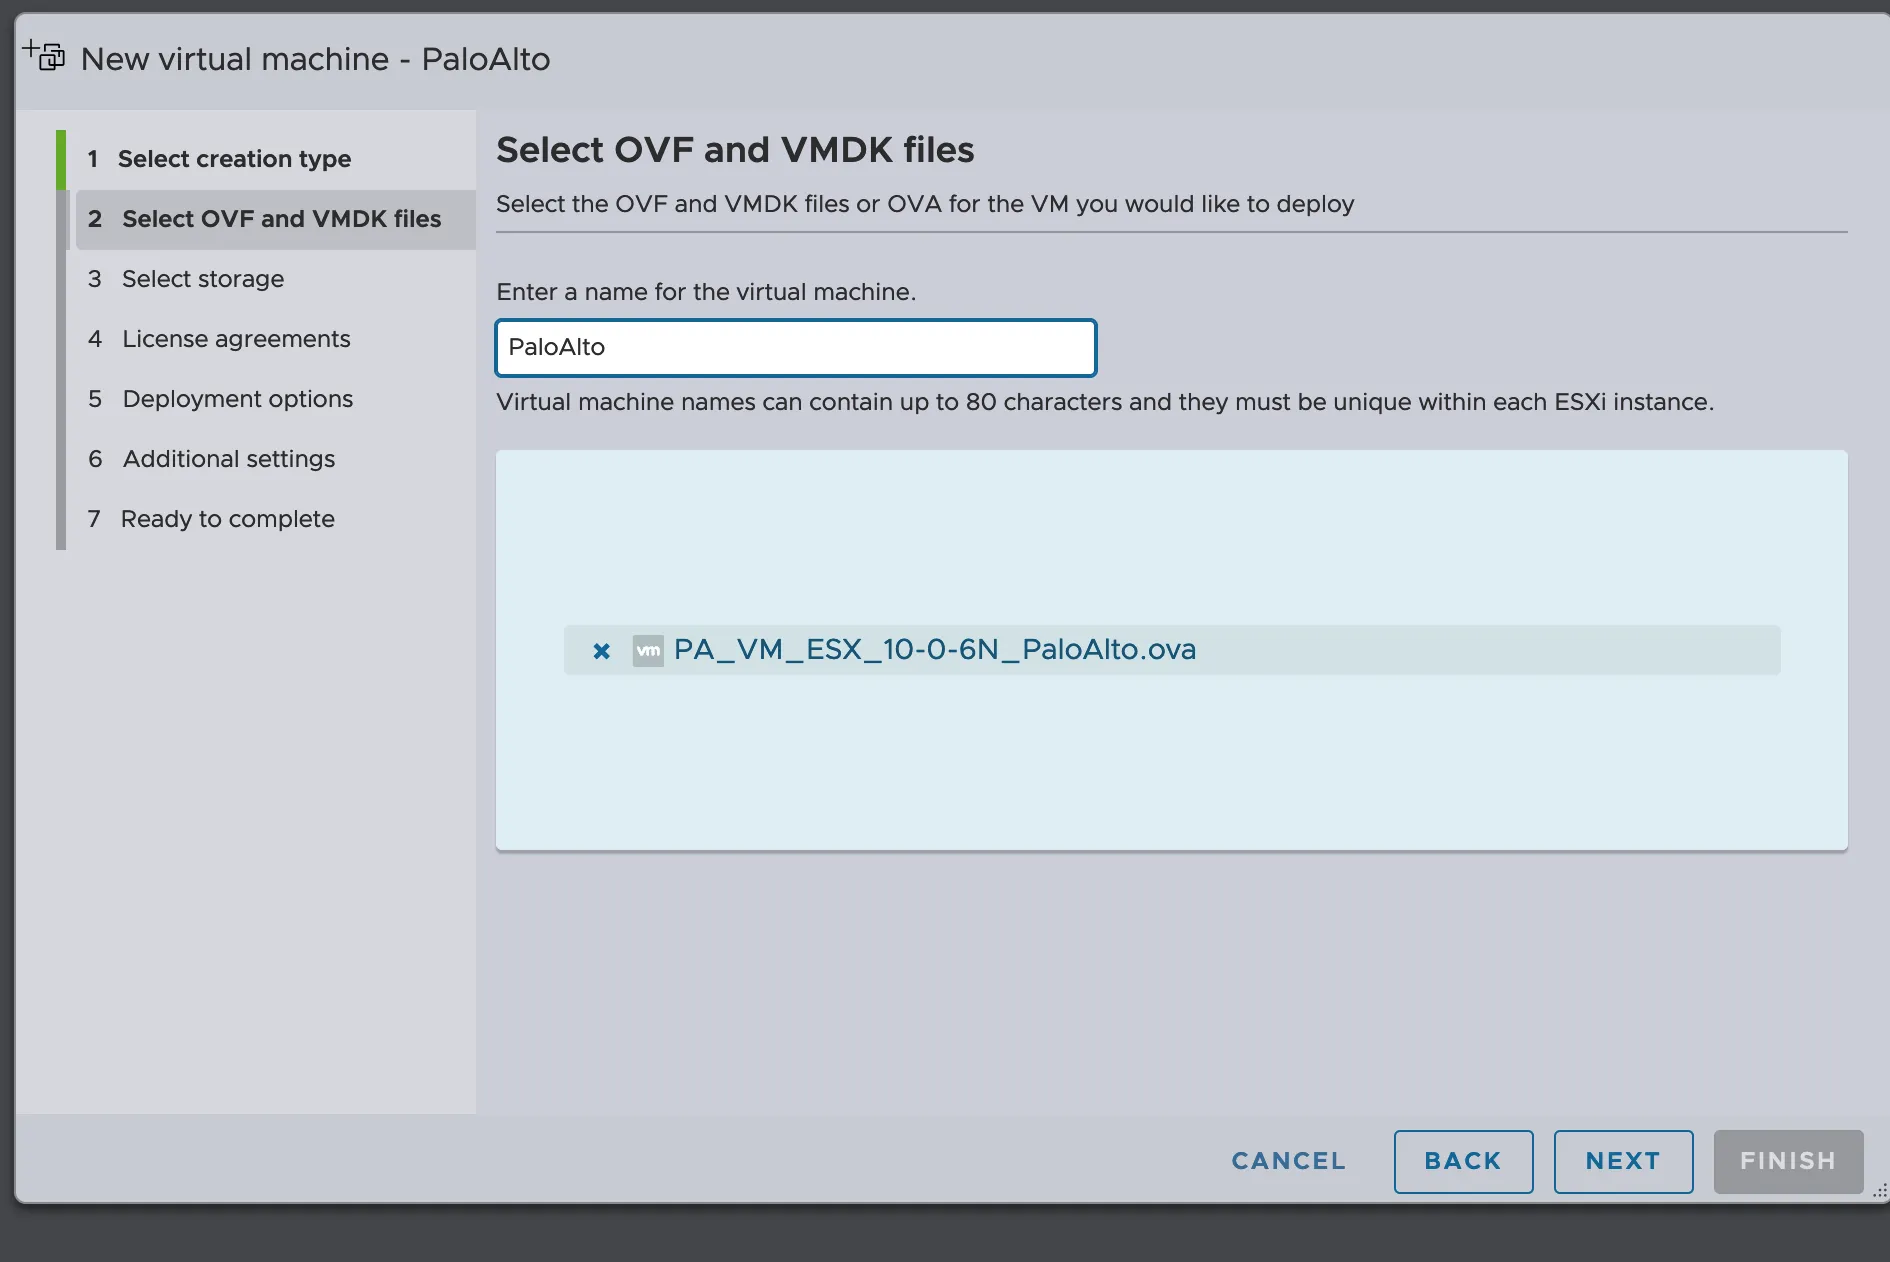The width and height of the screenshot is (1890, 1262).
Task: Click NEXT to continue to storage
Action: click(x=1622, y=1161)
